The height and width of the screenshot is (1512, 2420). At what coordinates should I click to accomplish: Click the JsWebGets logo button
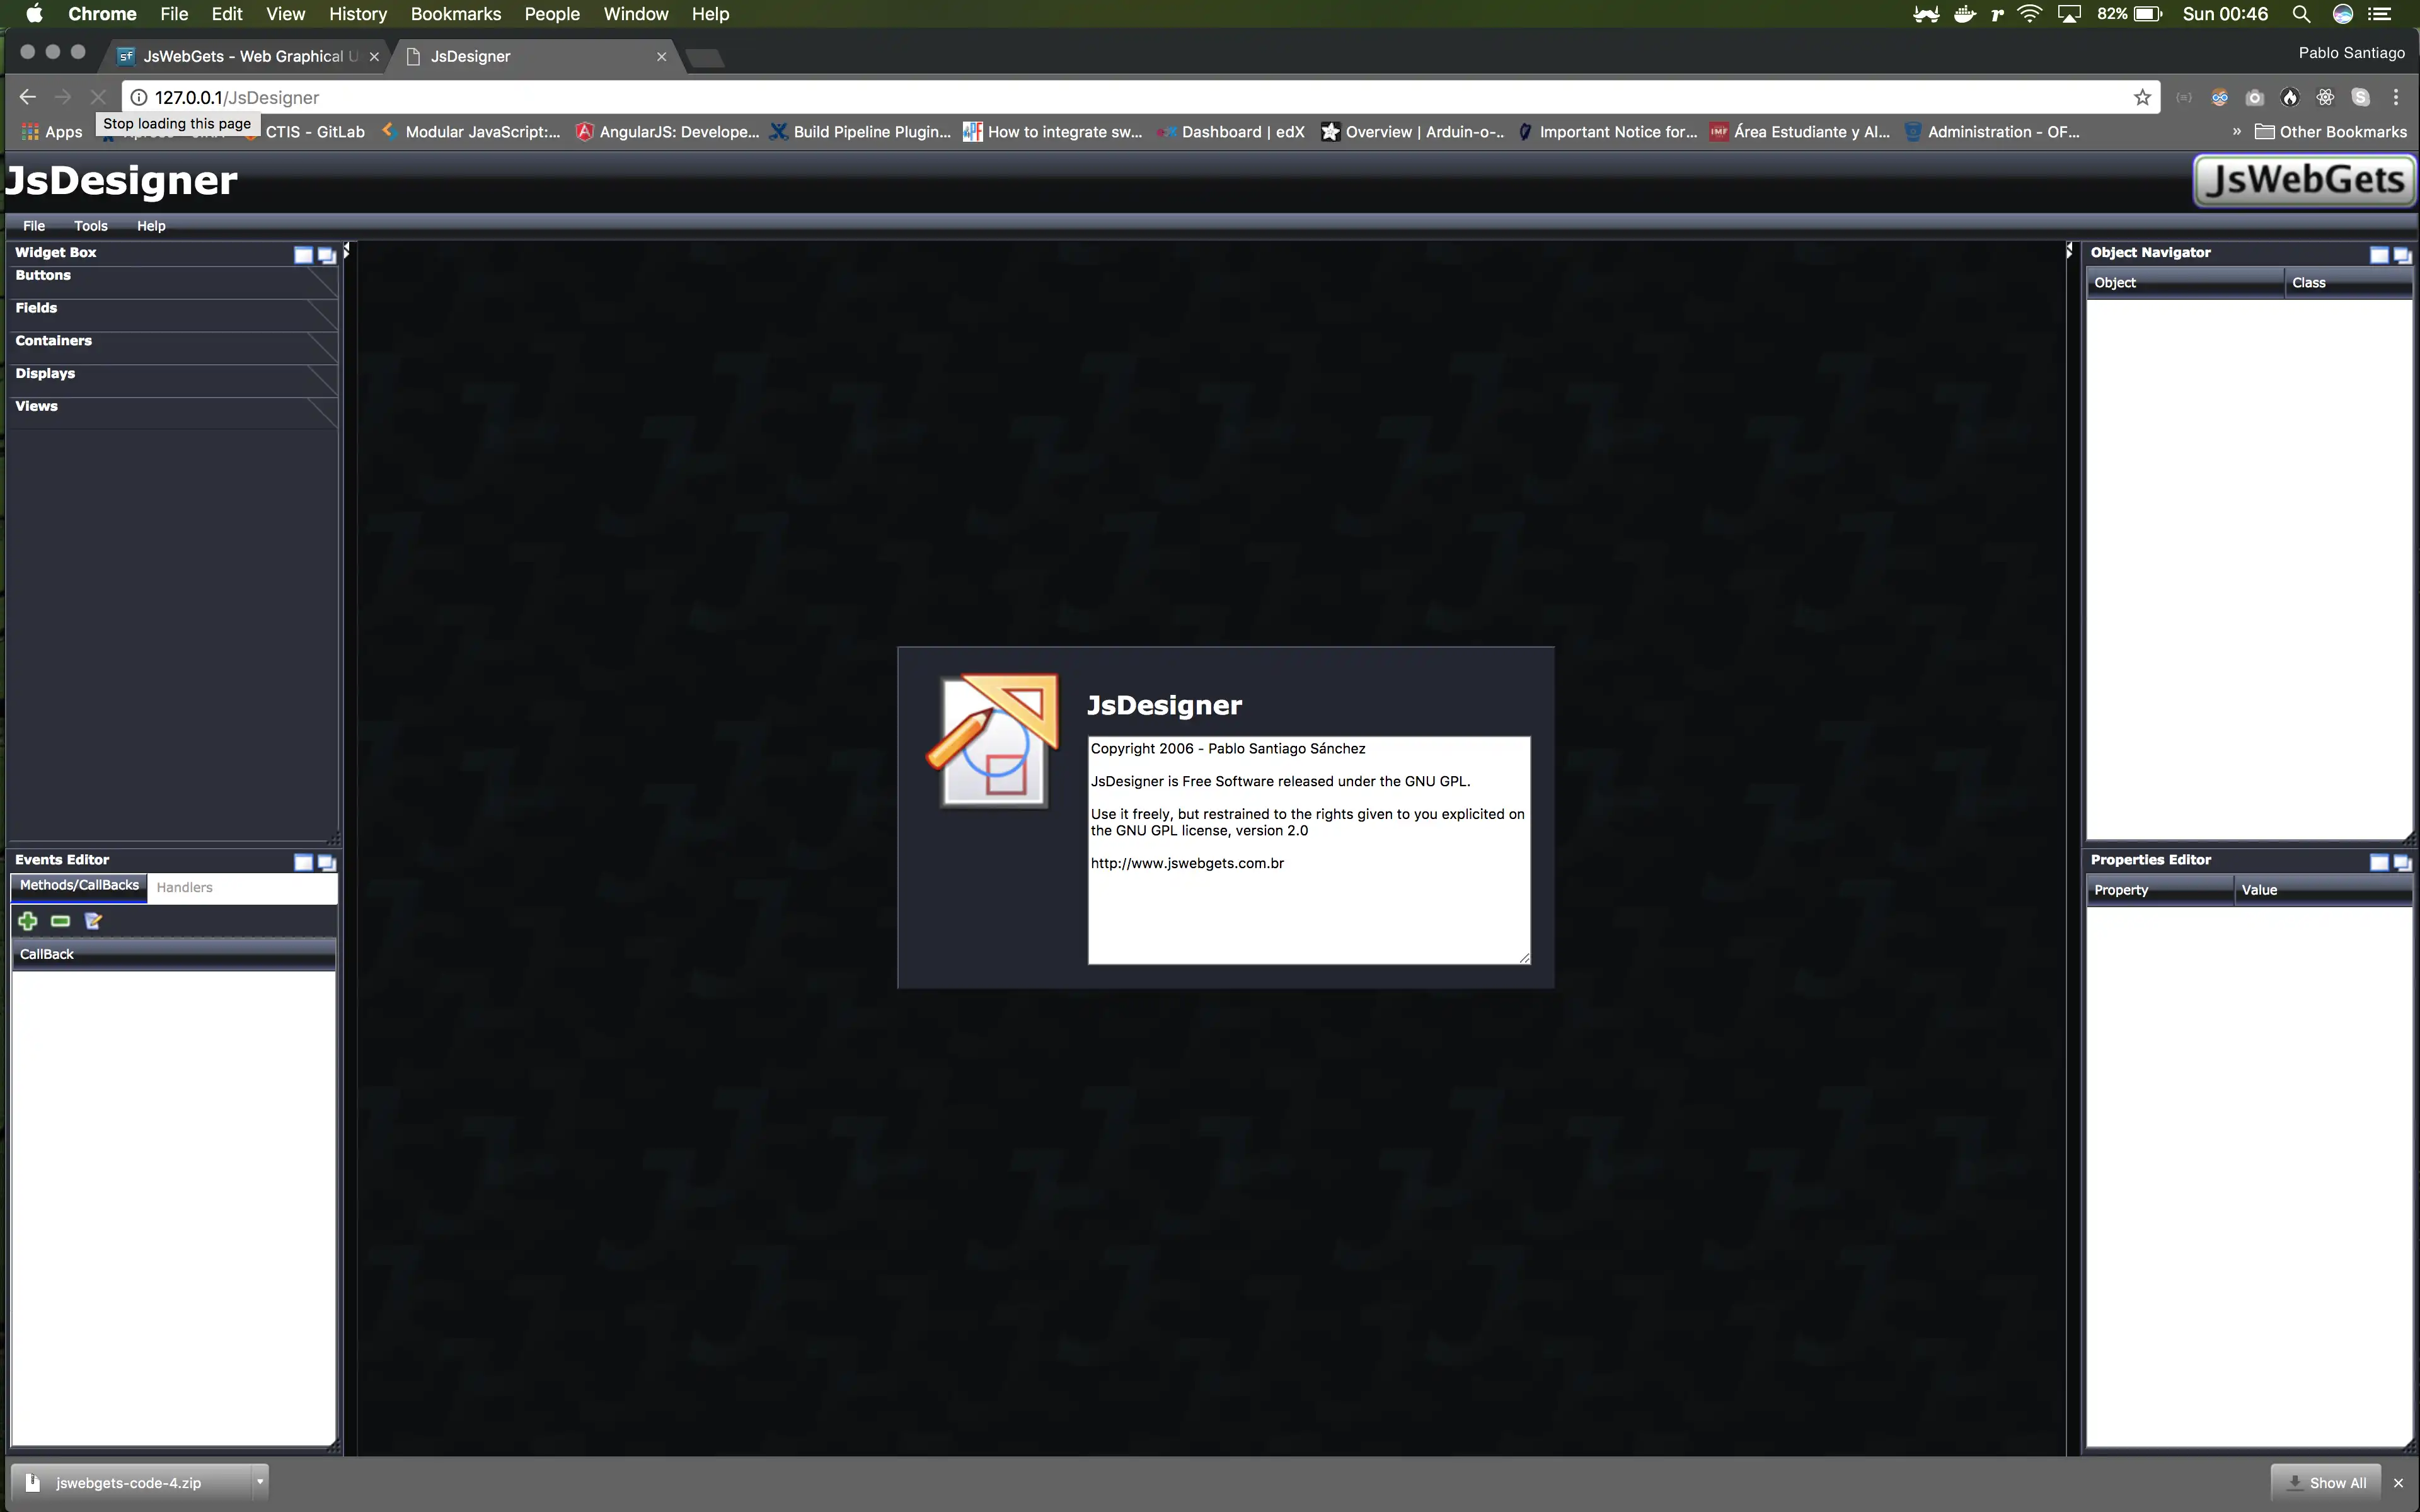coord(2305,180)
